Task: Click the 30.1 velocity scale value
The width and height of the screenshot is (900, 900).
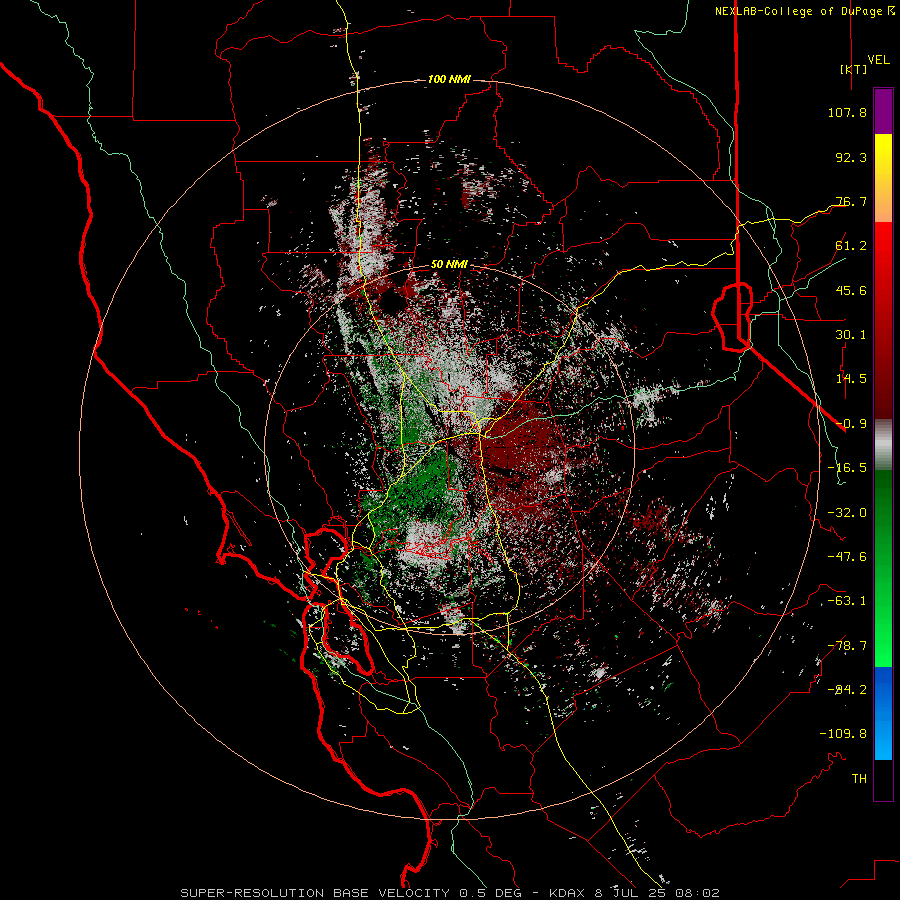Action: click(x=851, y=335)
